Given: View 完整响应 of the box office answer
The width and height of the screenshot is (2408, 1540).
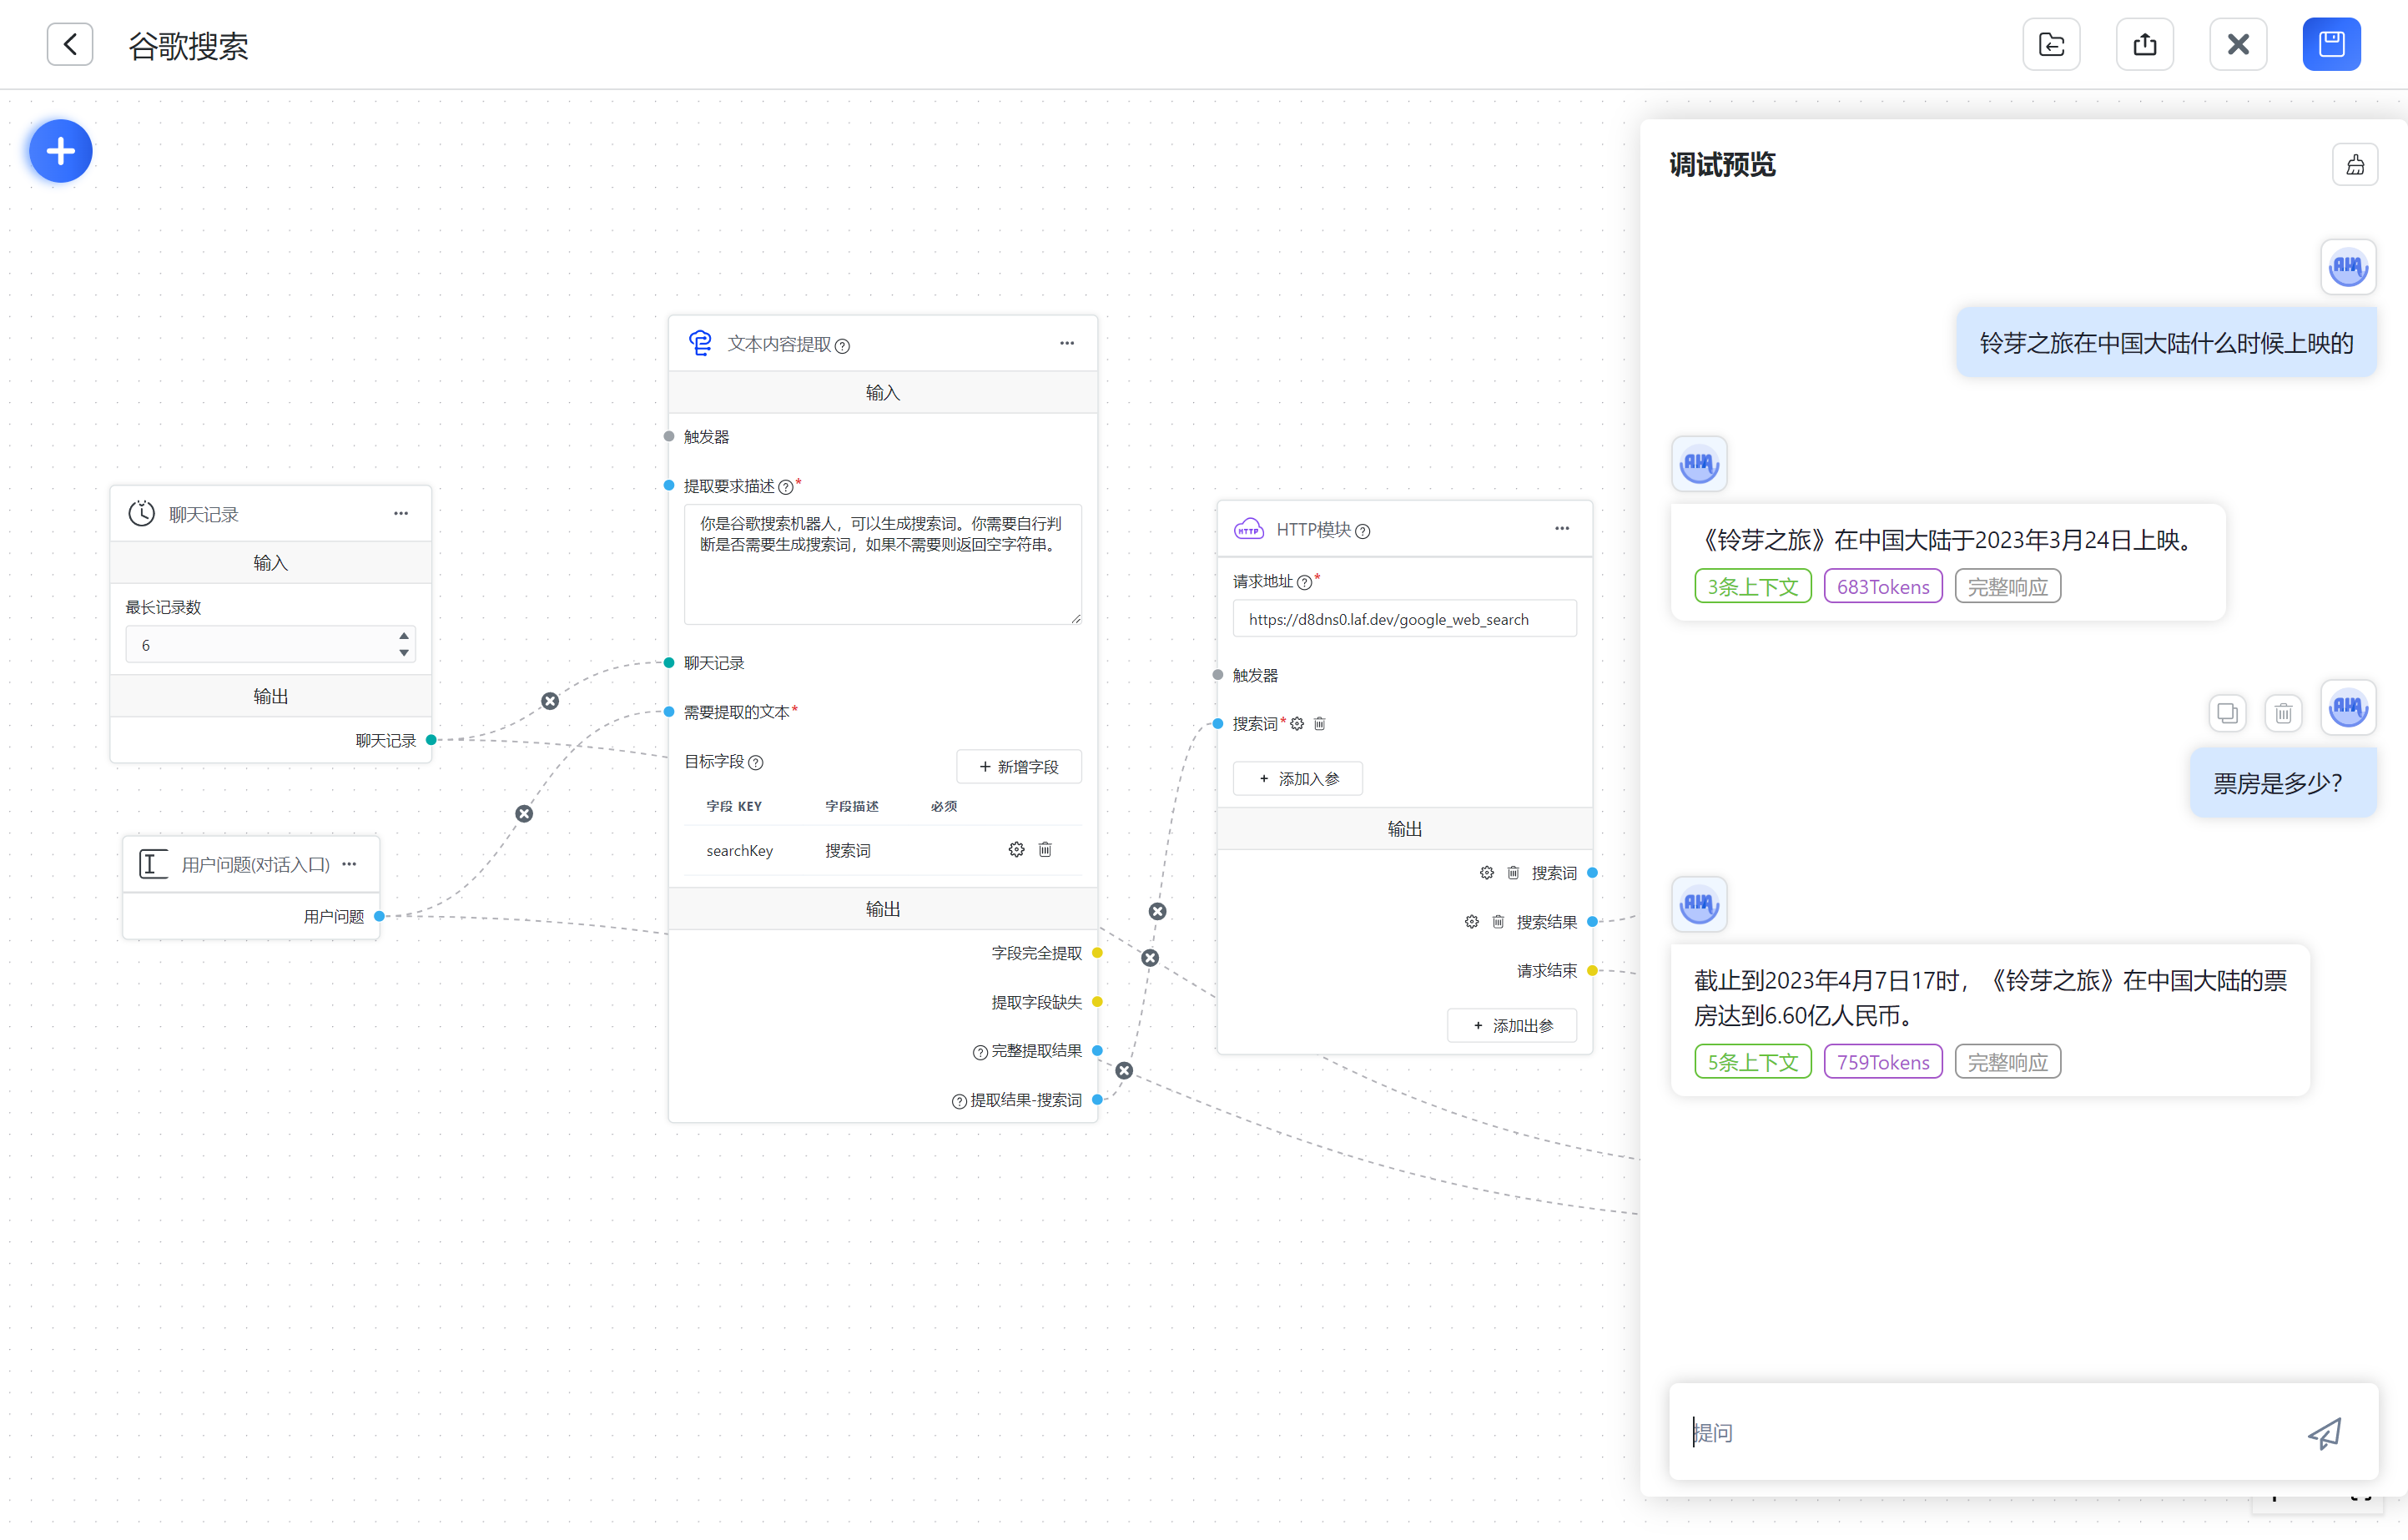Looking at the screenshot, I should (2007, 1062).
